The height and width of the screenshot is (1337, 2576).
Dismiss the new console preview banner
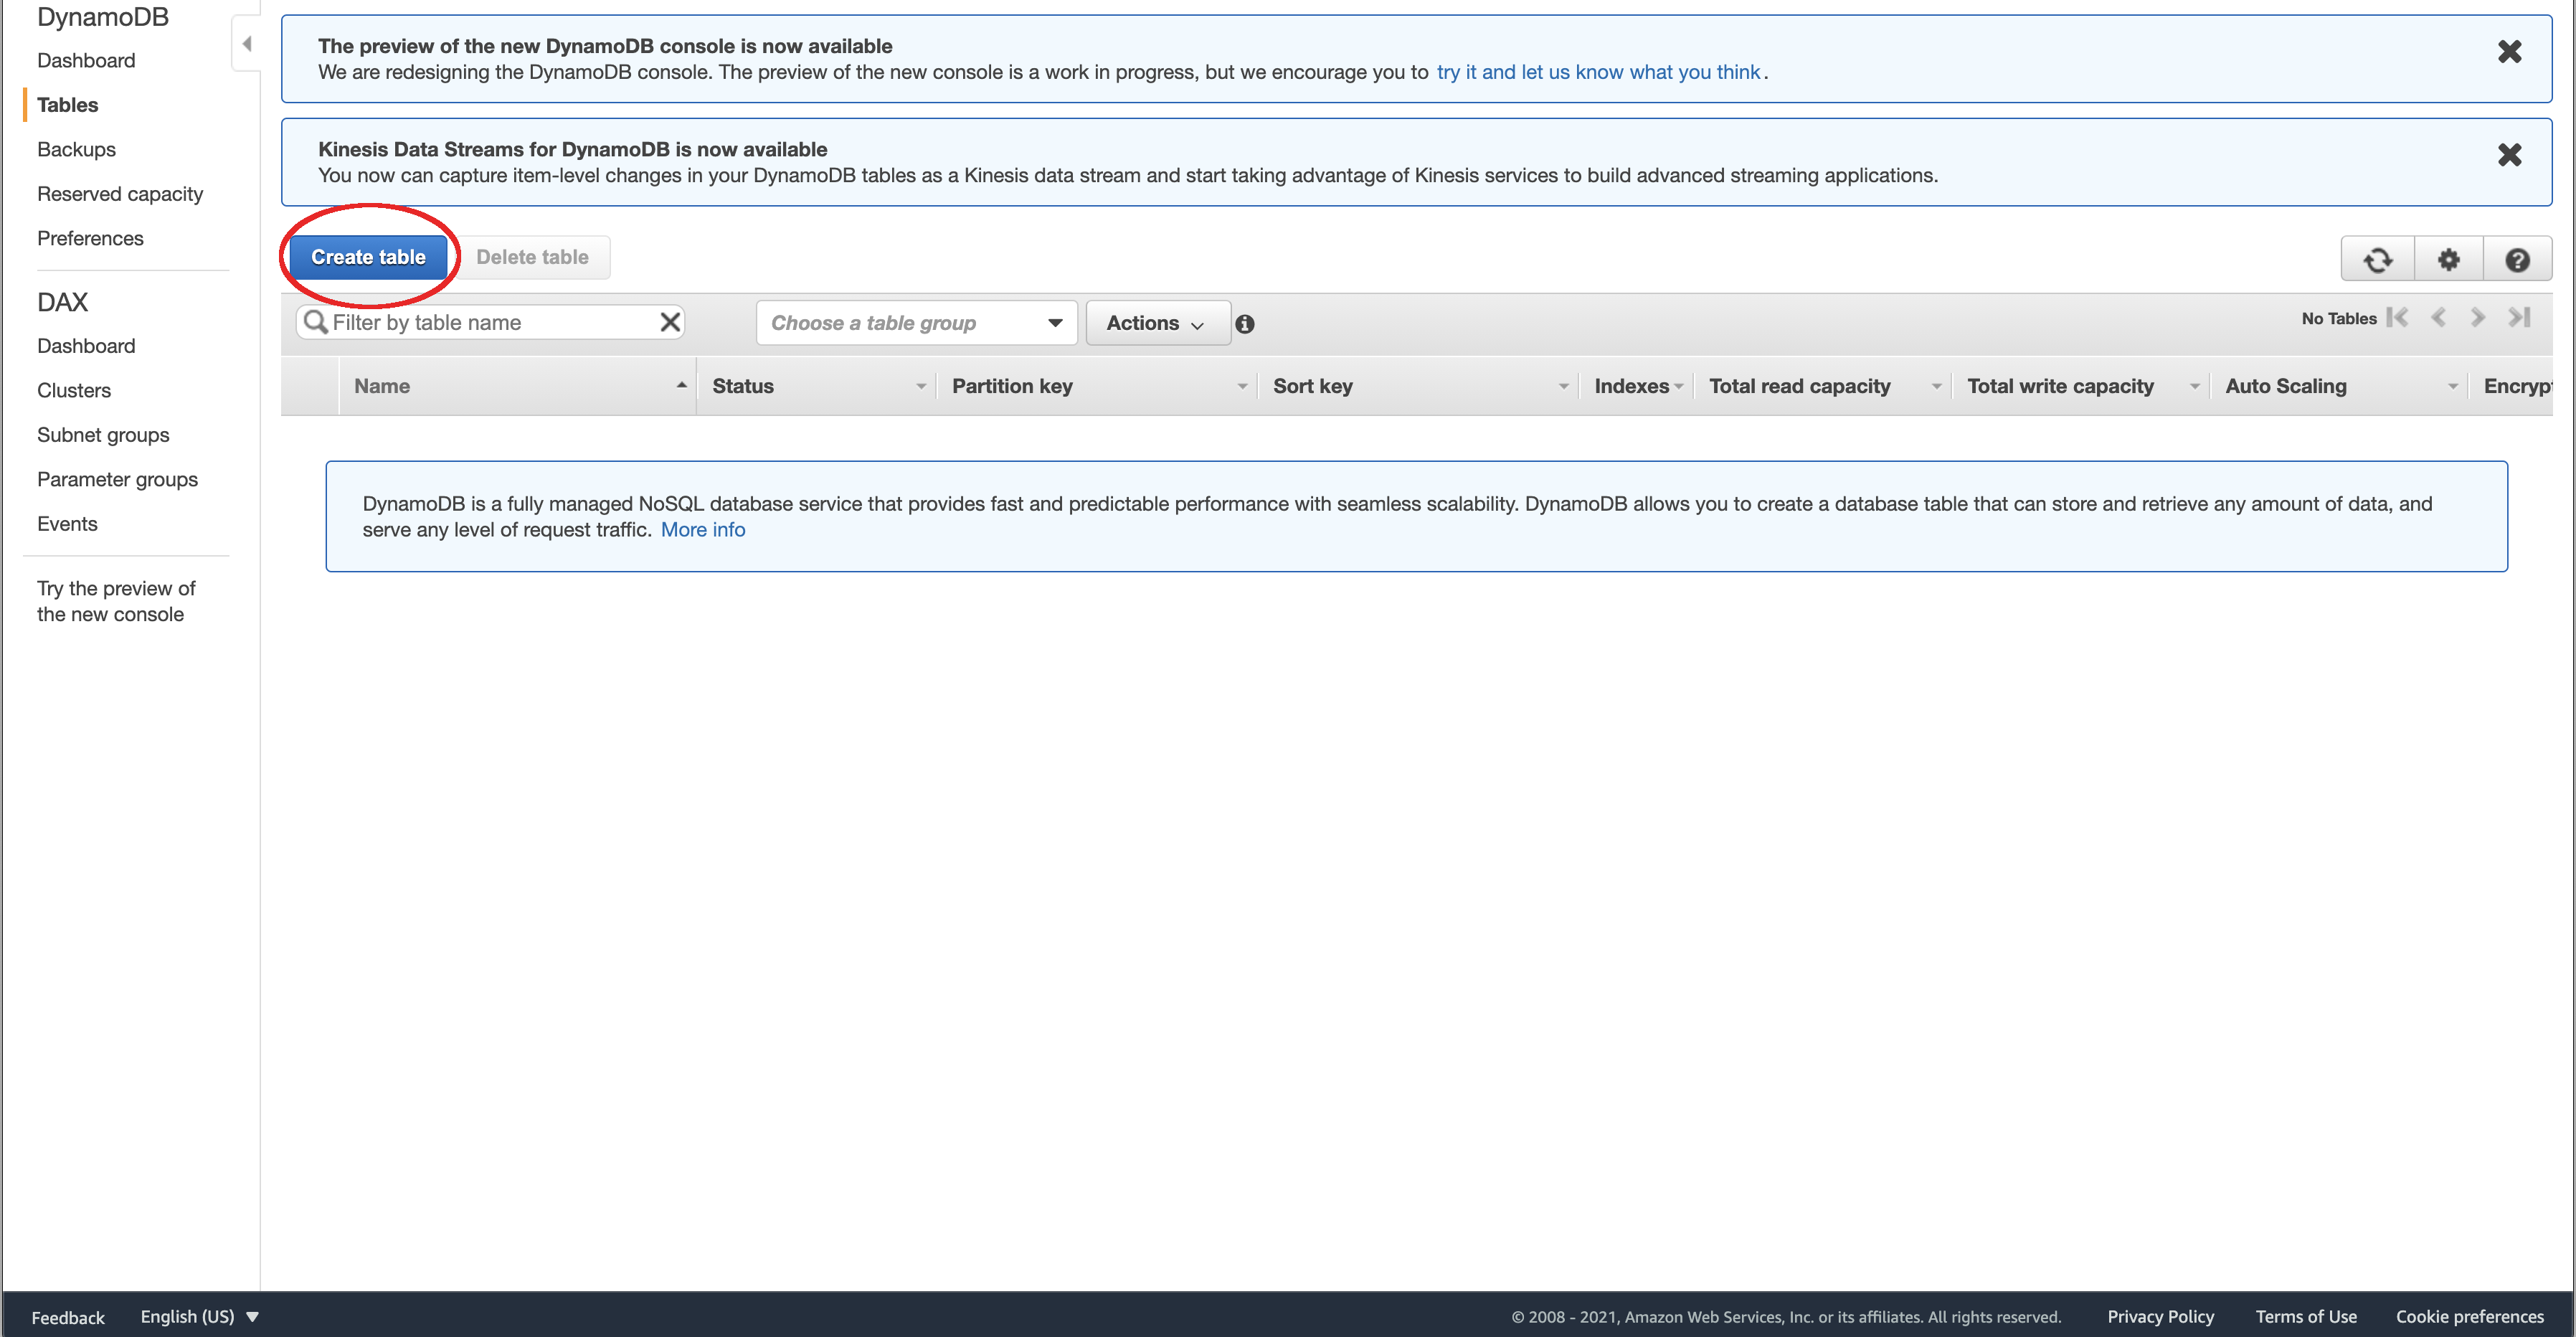pyautogui.click(x=2509, y=52)
